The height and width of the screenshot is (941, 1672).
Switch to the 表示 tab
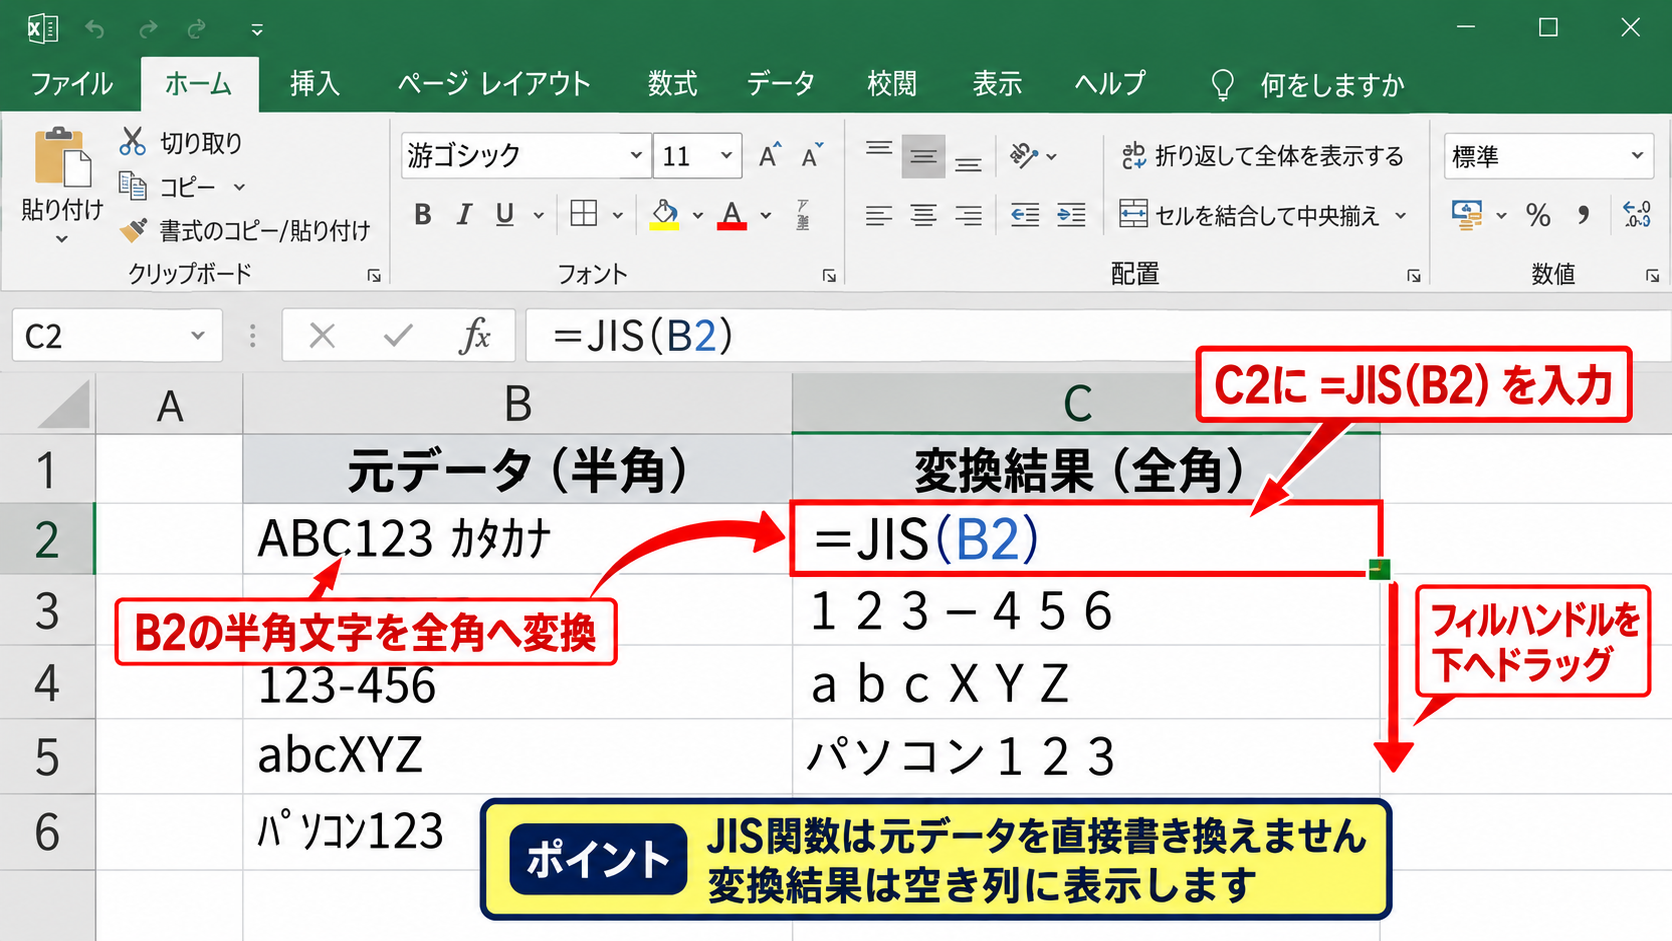(x=998, y=84)
